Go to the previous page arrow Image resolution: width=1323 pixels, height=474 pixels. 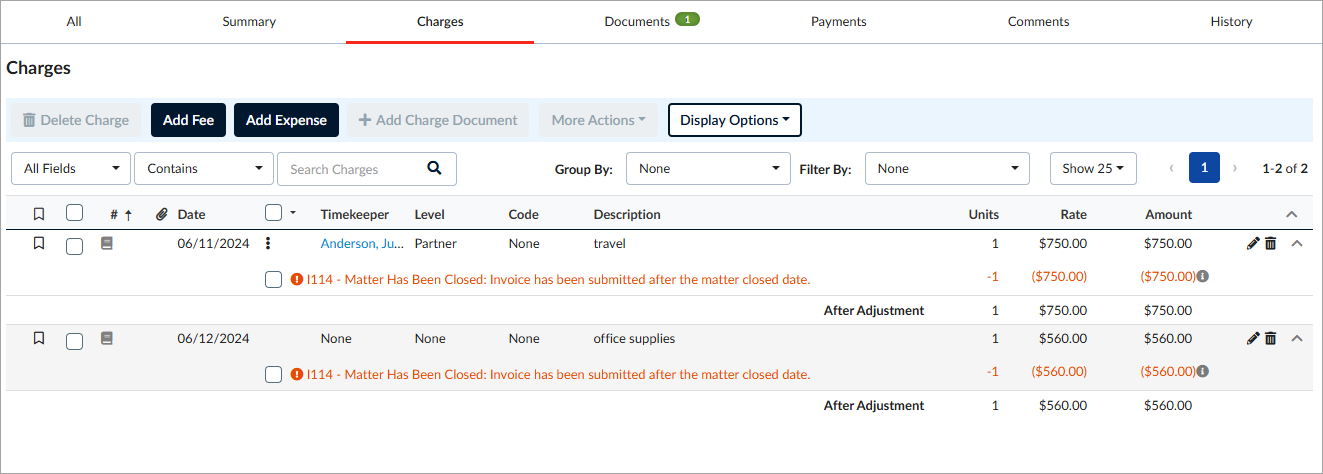point(1171,168)
